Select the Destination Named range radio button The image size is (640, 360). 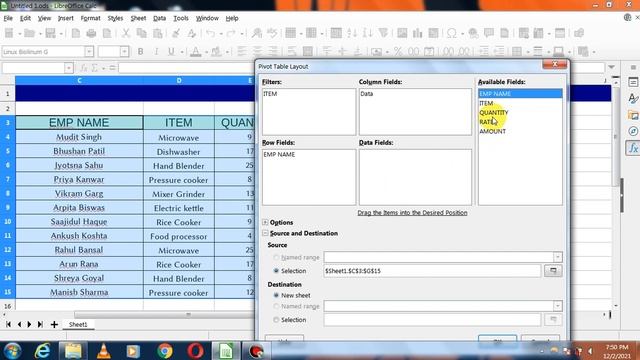(x=276, y=306)
